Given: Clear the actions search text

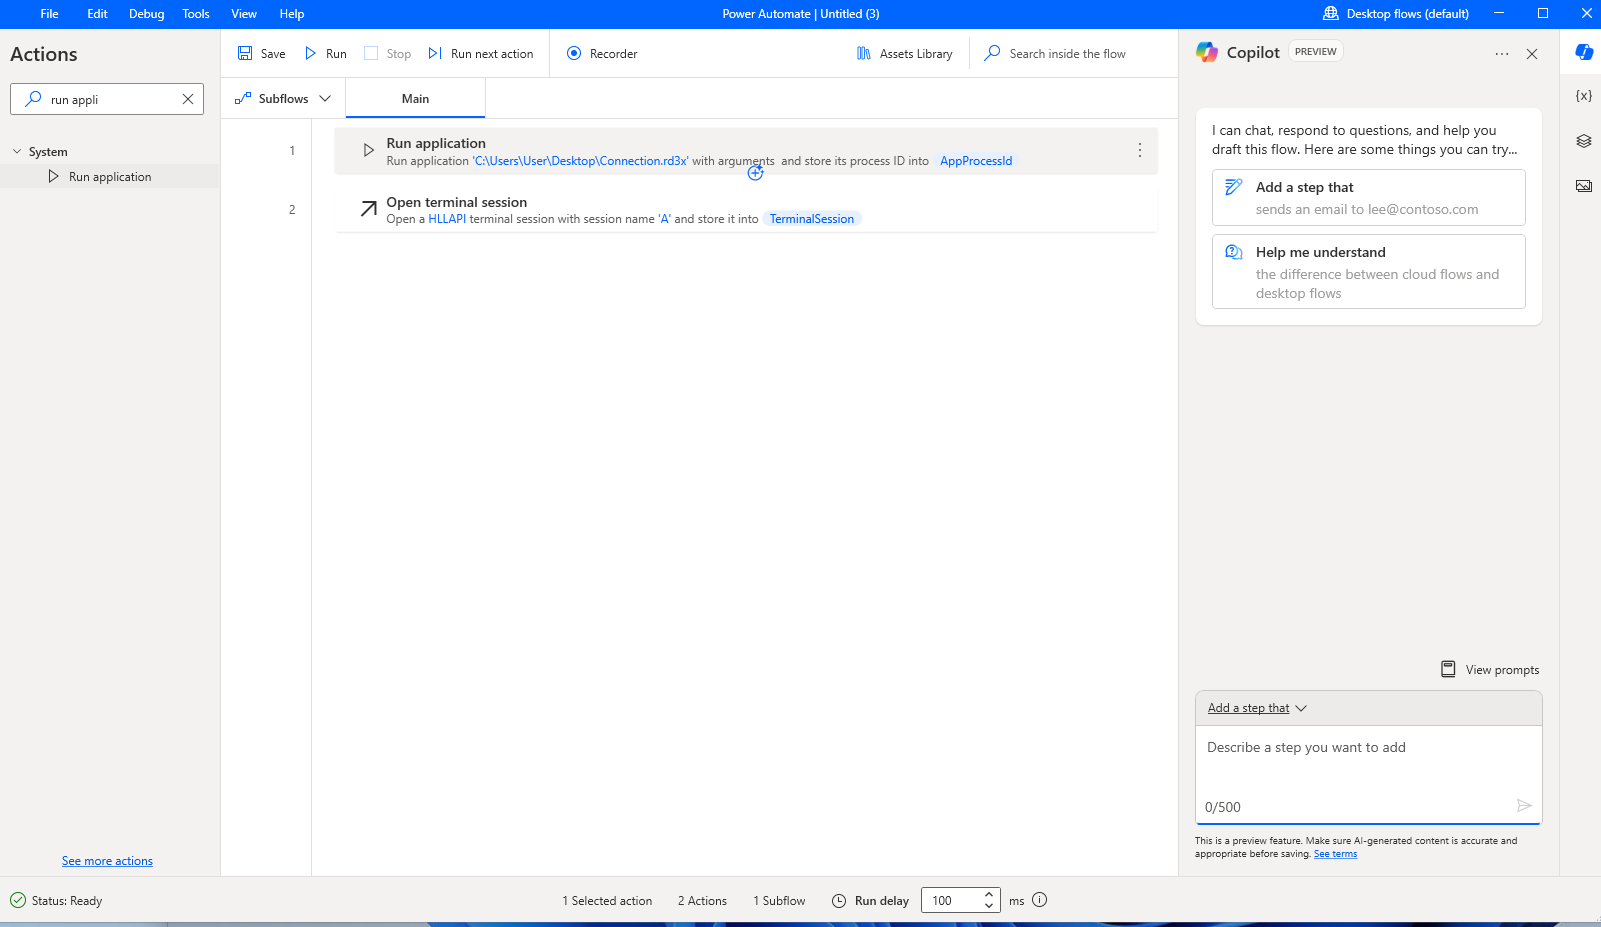Looking at the screenshot, I should pyautogui.click(x=187, y=99).
